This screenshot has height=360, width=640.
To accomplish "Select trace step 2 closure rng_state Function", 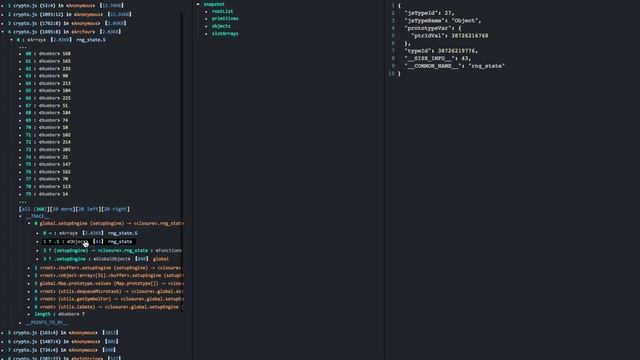I will [x=112, y=251].
